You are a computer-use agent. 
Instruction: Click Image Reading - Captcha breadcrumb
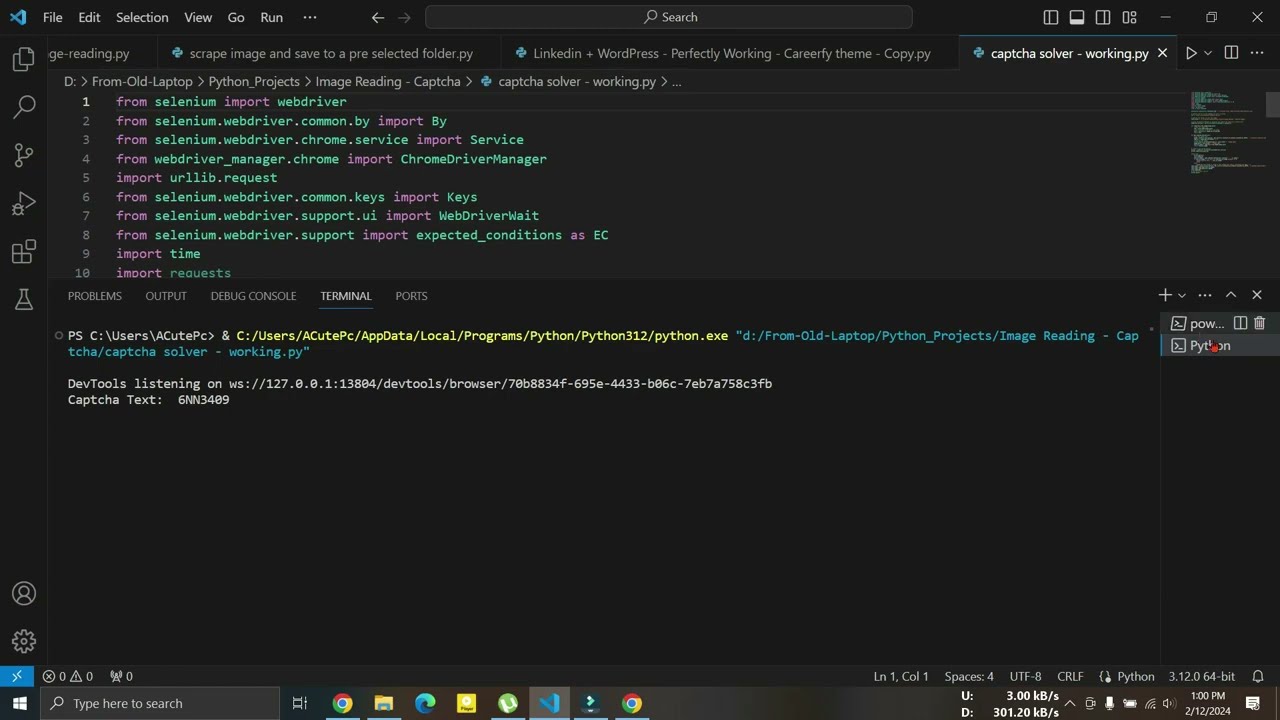point(388,82)
